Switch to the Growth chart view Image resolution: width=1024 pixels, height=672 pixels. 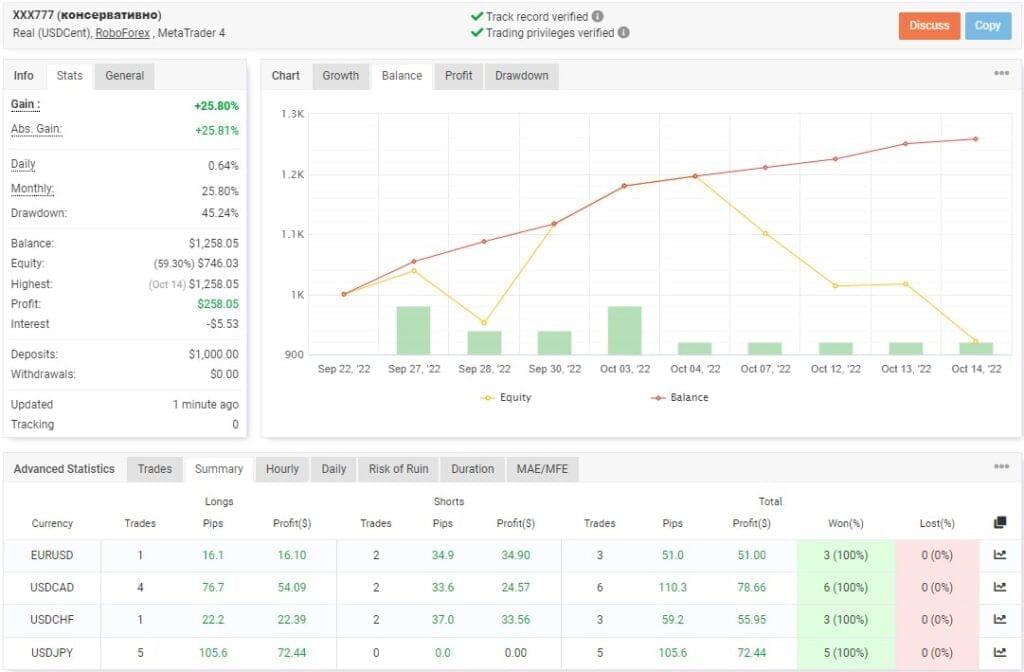tap(340, 75)
